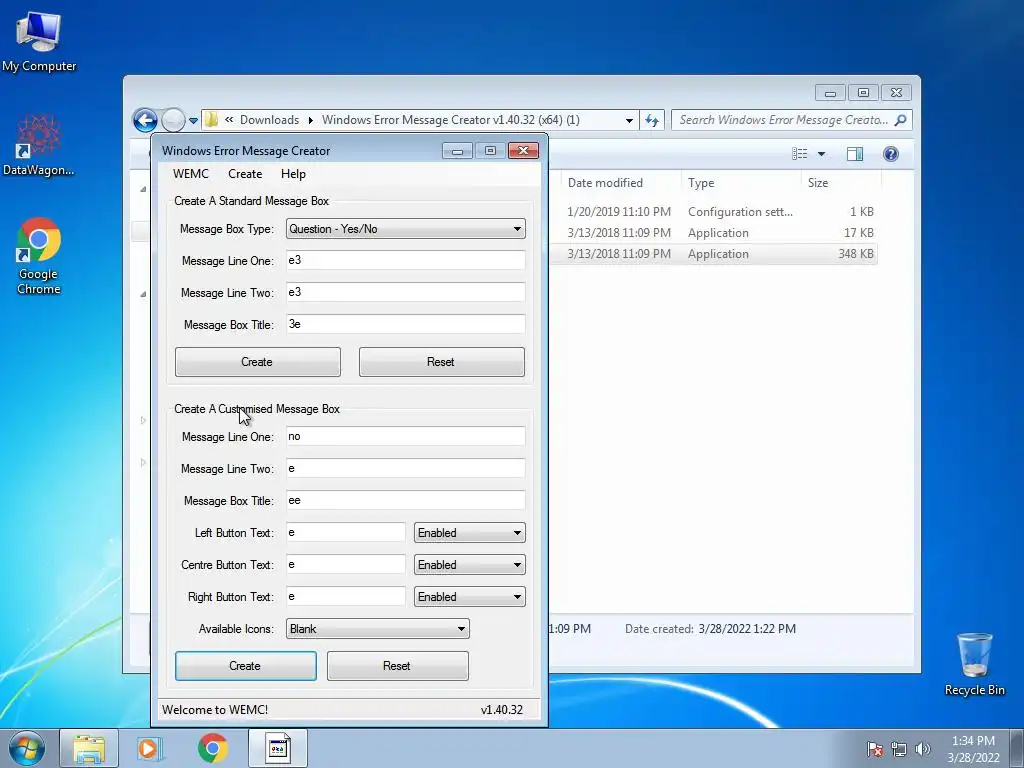
Task: Open the Message Box Type dropdown
Action: tap(406, 229)
